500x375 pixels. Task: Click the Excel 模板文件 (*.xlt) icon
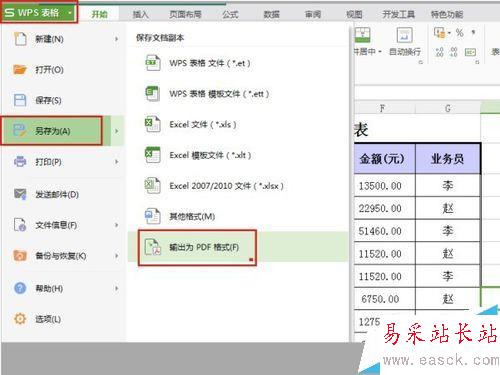pos(153,155)
